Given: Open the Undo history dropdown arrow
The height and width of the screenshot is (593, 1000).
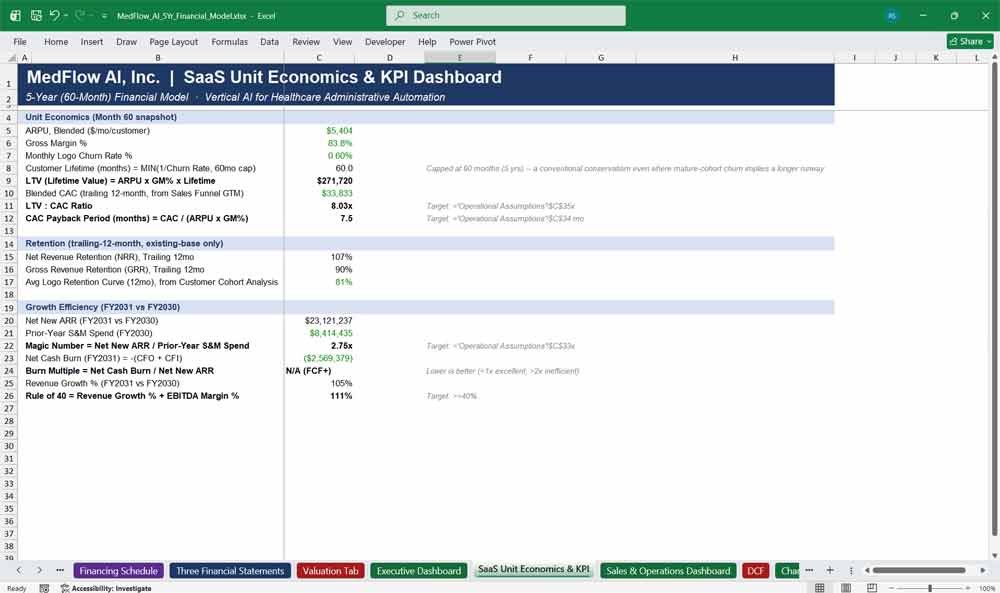Looking at the screenshot, I should [x=66, y=15].
